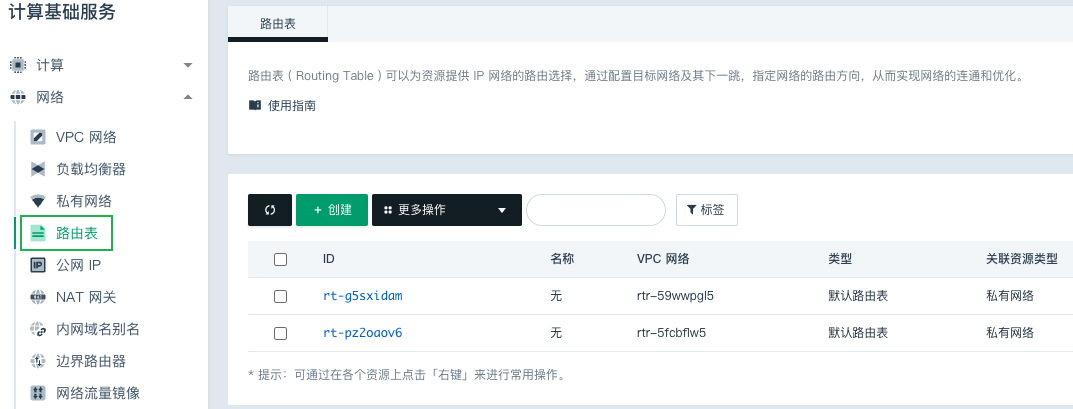The width and height of the screenshot is (1073, 409).
Task: Click the 网络流量镜像 icon
Action: click(38, 393)
